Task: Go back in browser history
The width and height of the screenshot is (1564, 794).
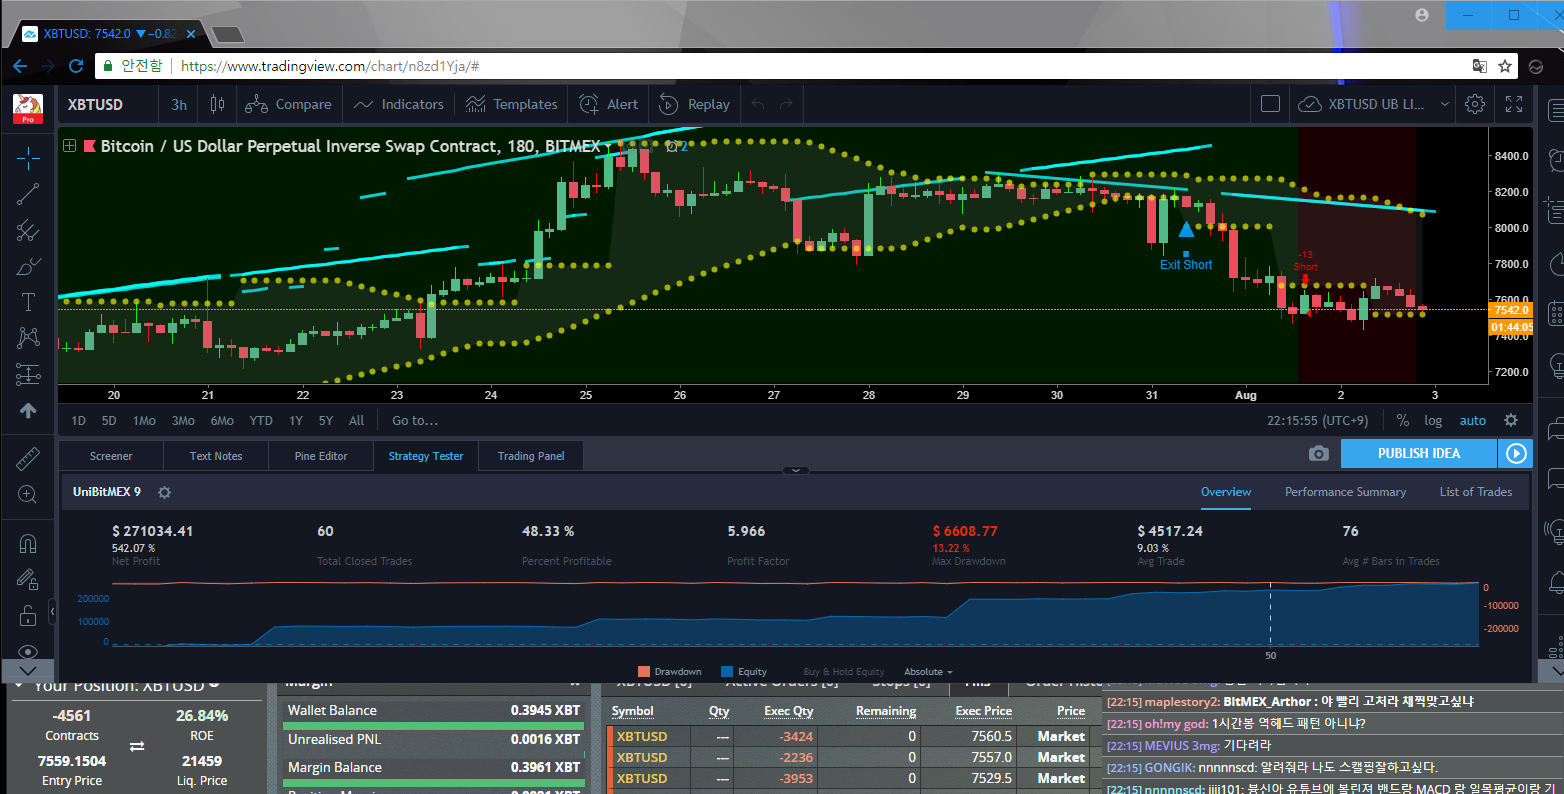Action: click(x=20, y=66)
